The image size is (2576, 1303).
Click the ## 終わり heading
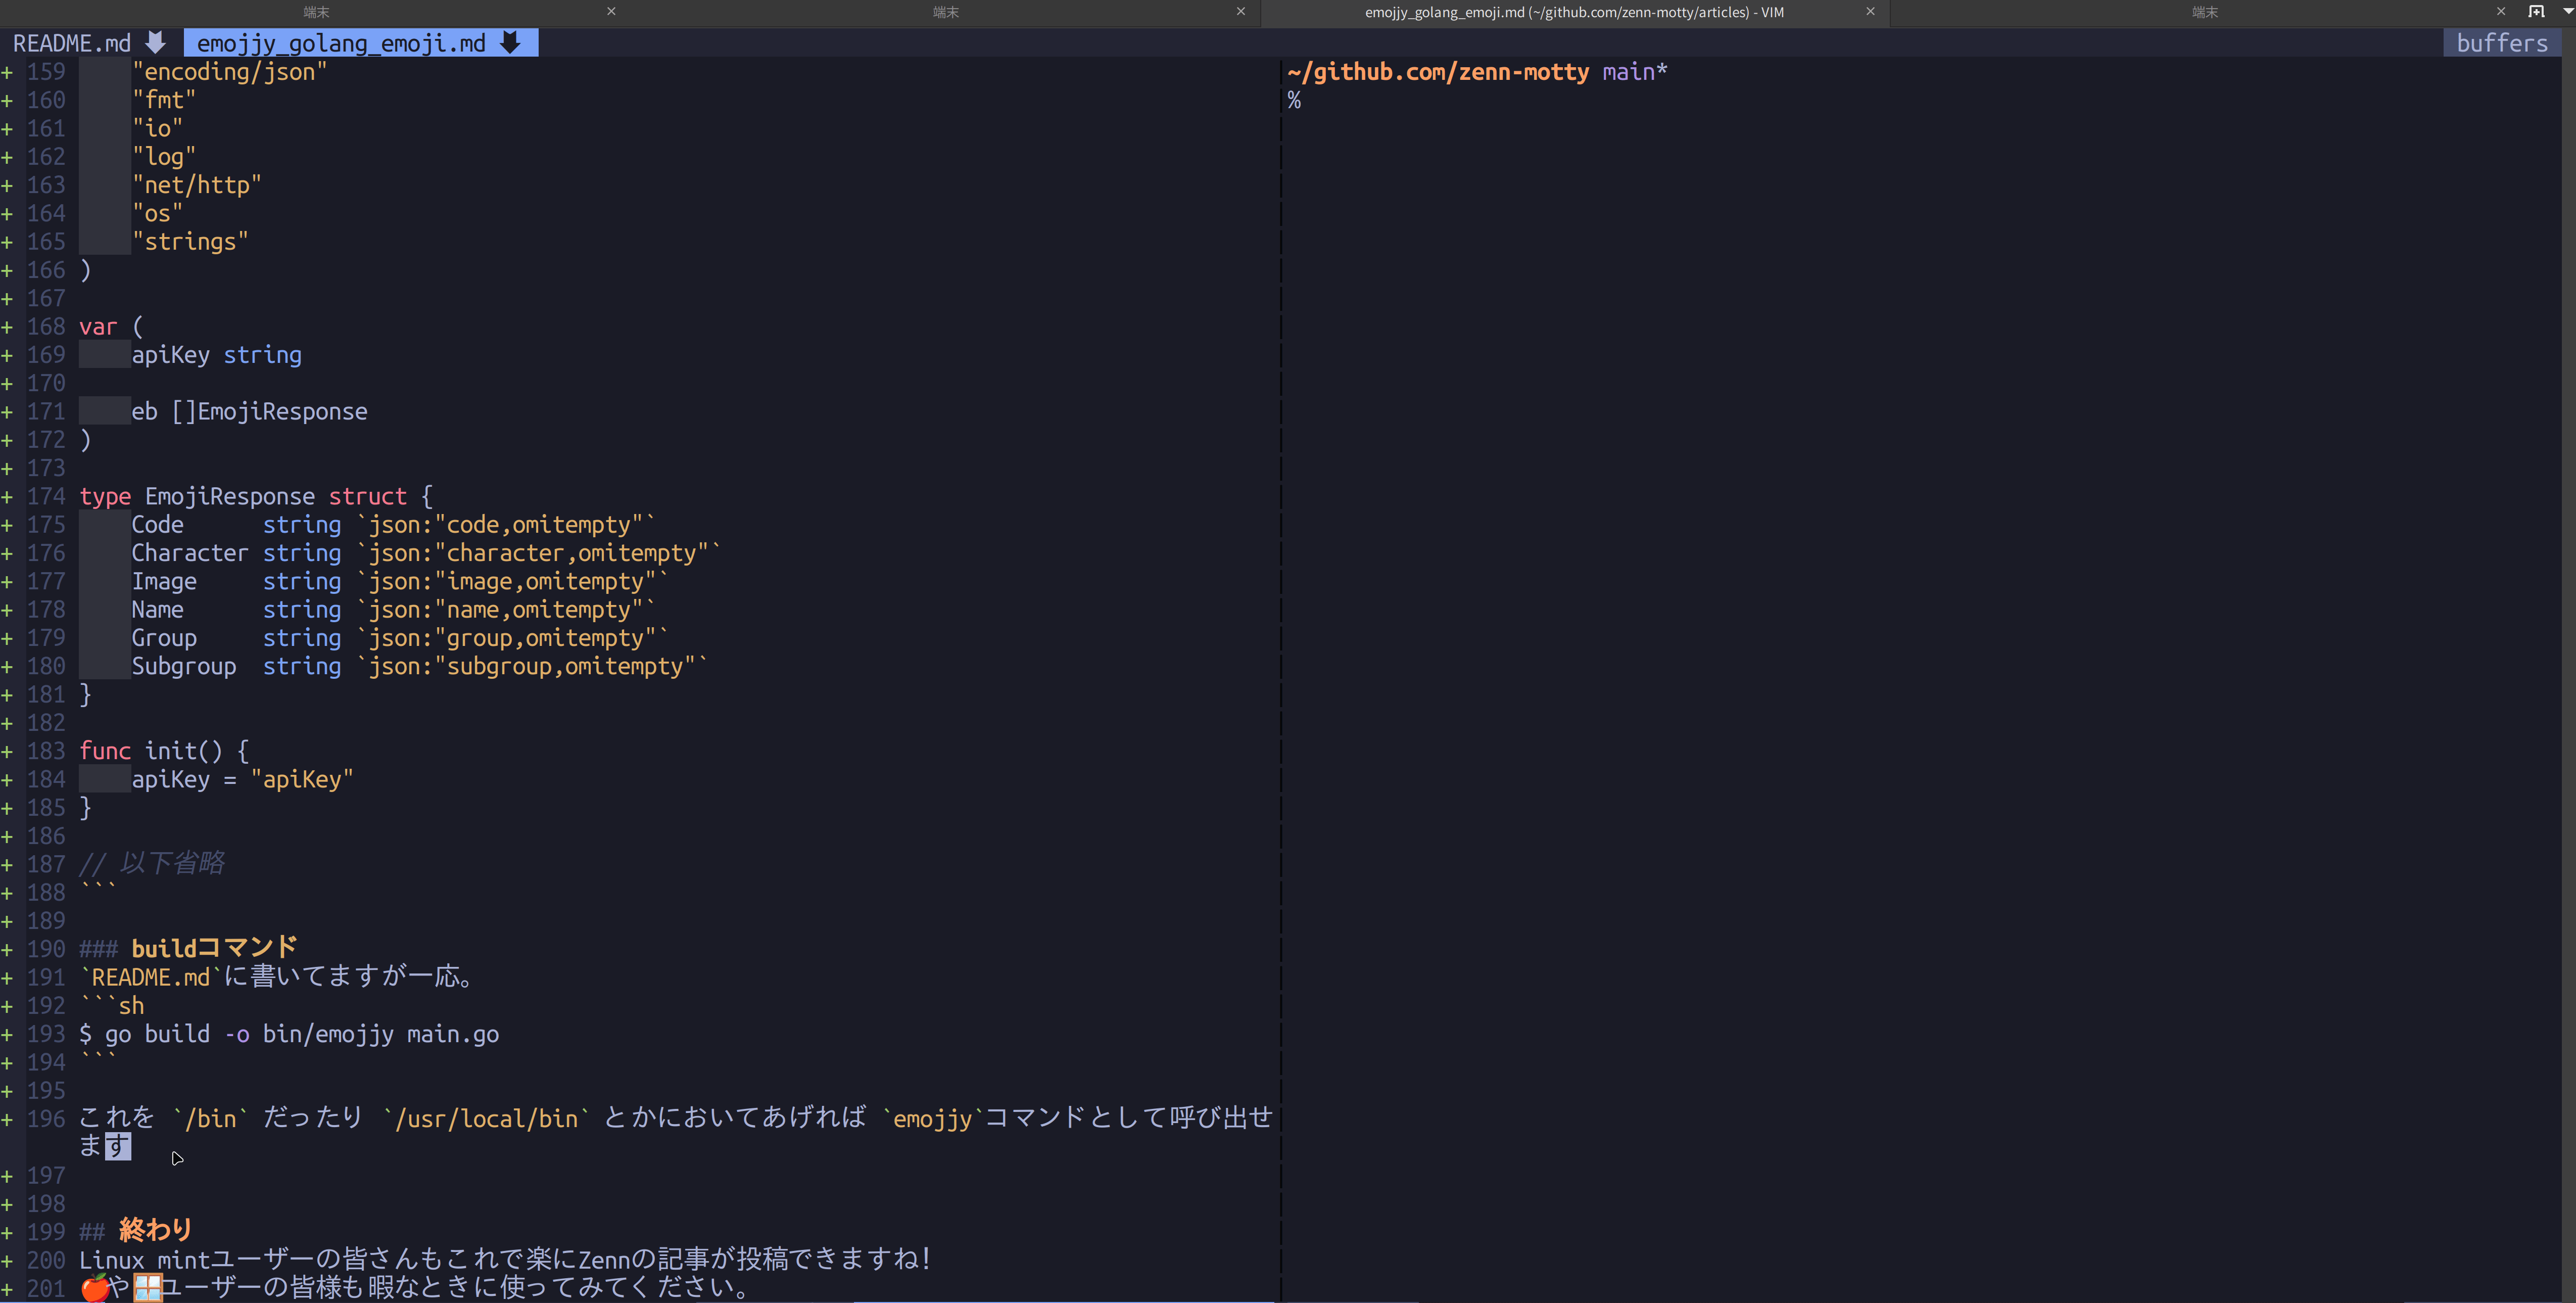(x=135, y=1230)
